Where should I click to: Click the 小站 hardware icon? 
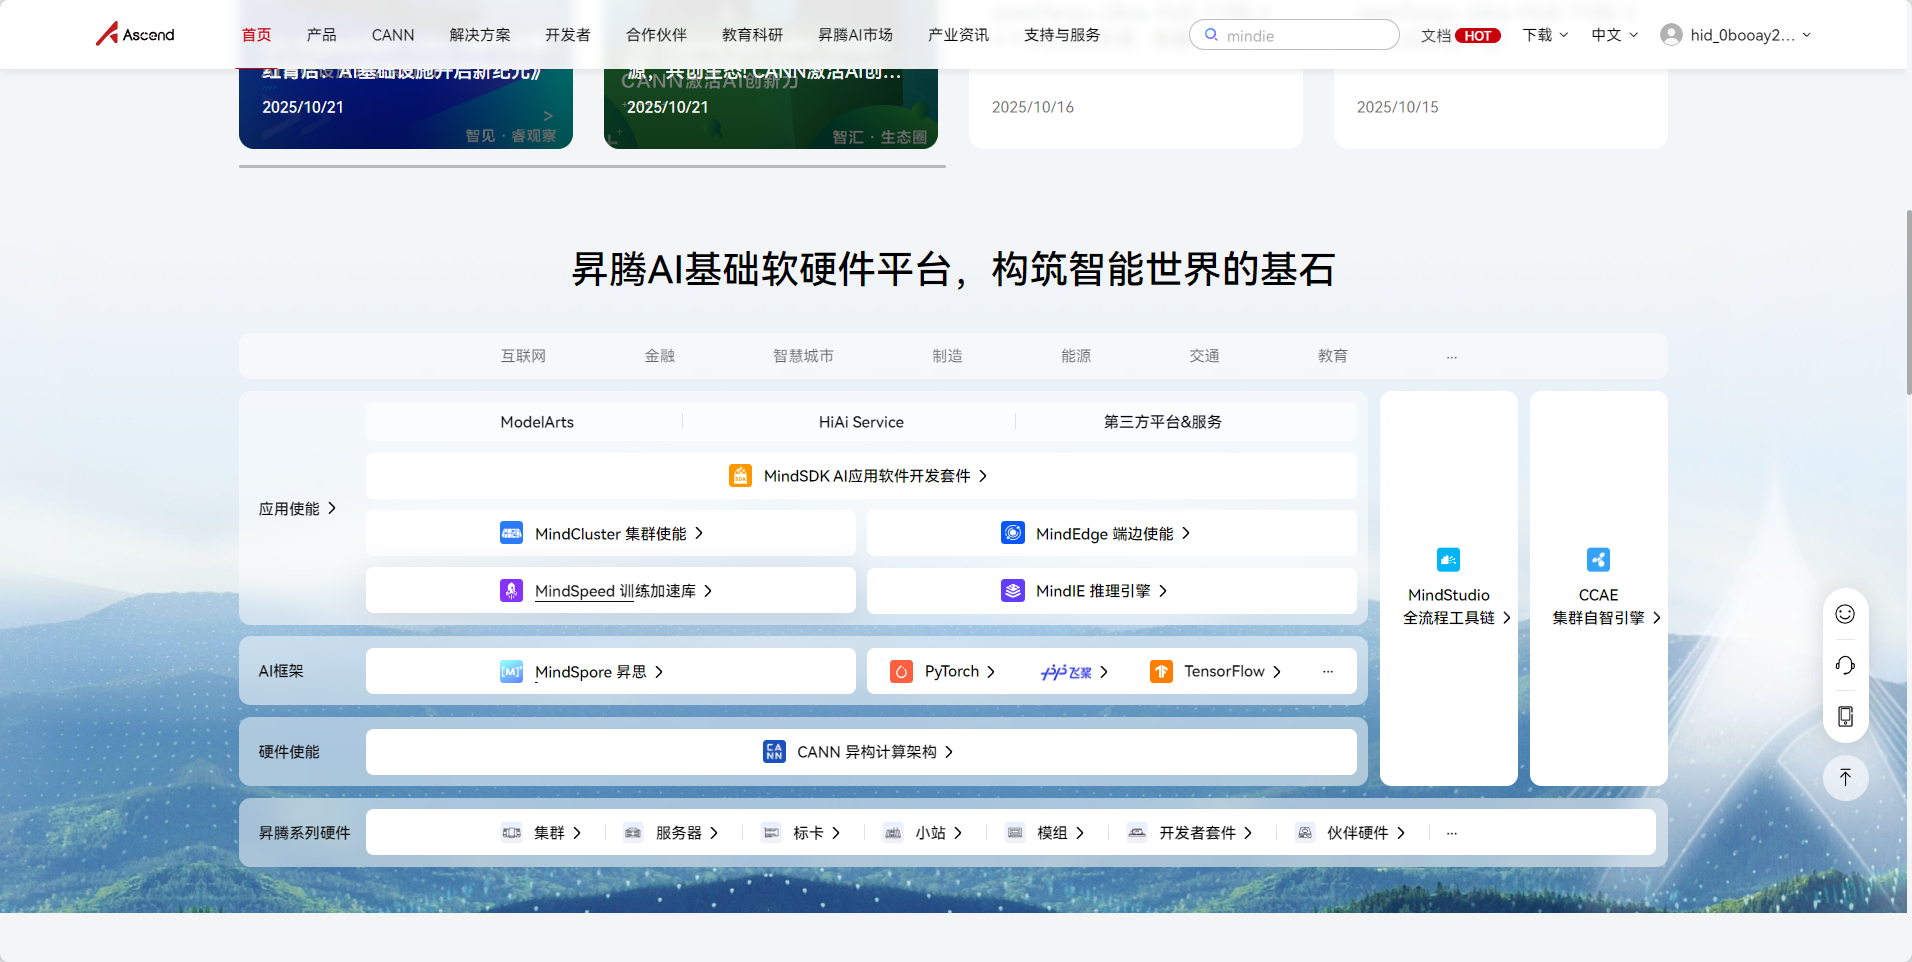click(x=893, y=833)
